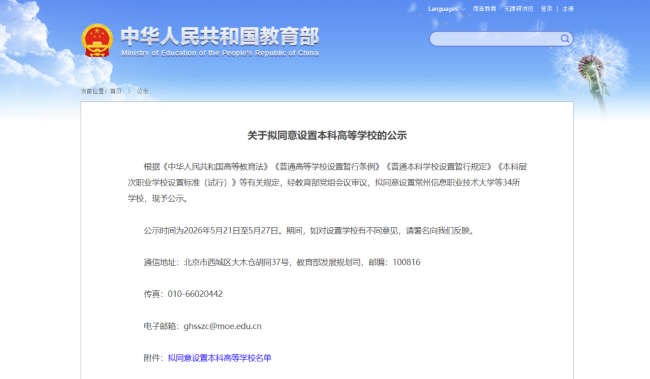Viewport: 650px width, 379px height.
Task: Go to 首页 in the breadcrumb
Action: 116,91
